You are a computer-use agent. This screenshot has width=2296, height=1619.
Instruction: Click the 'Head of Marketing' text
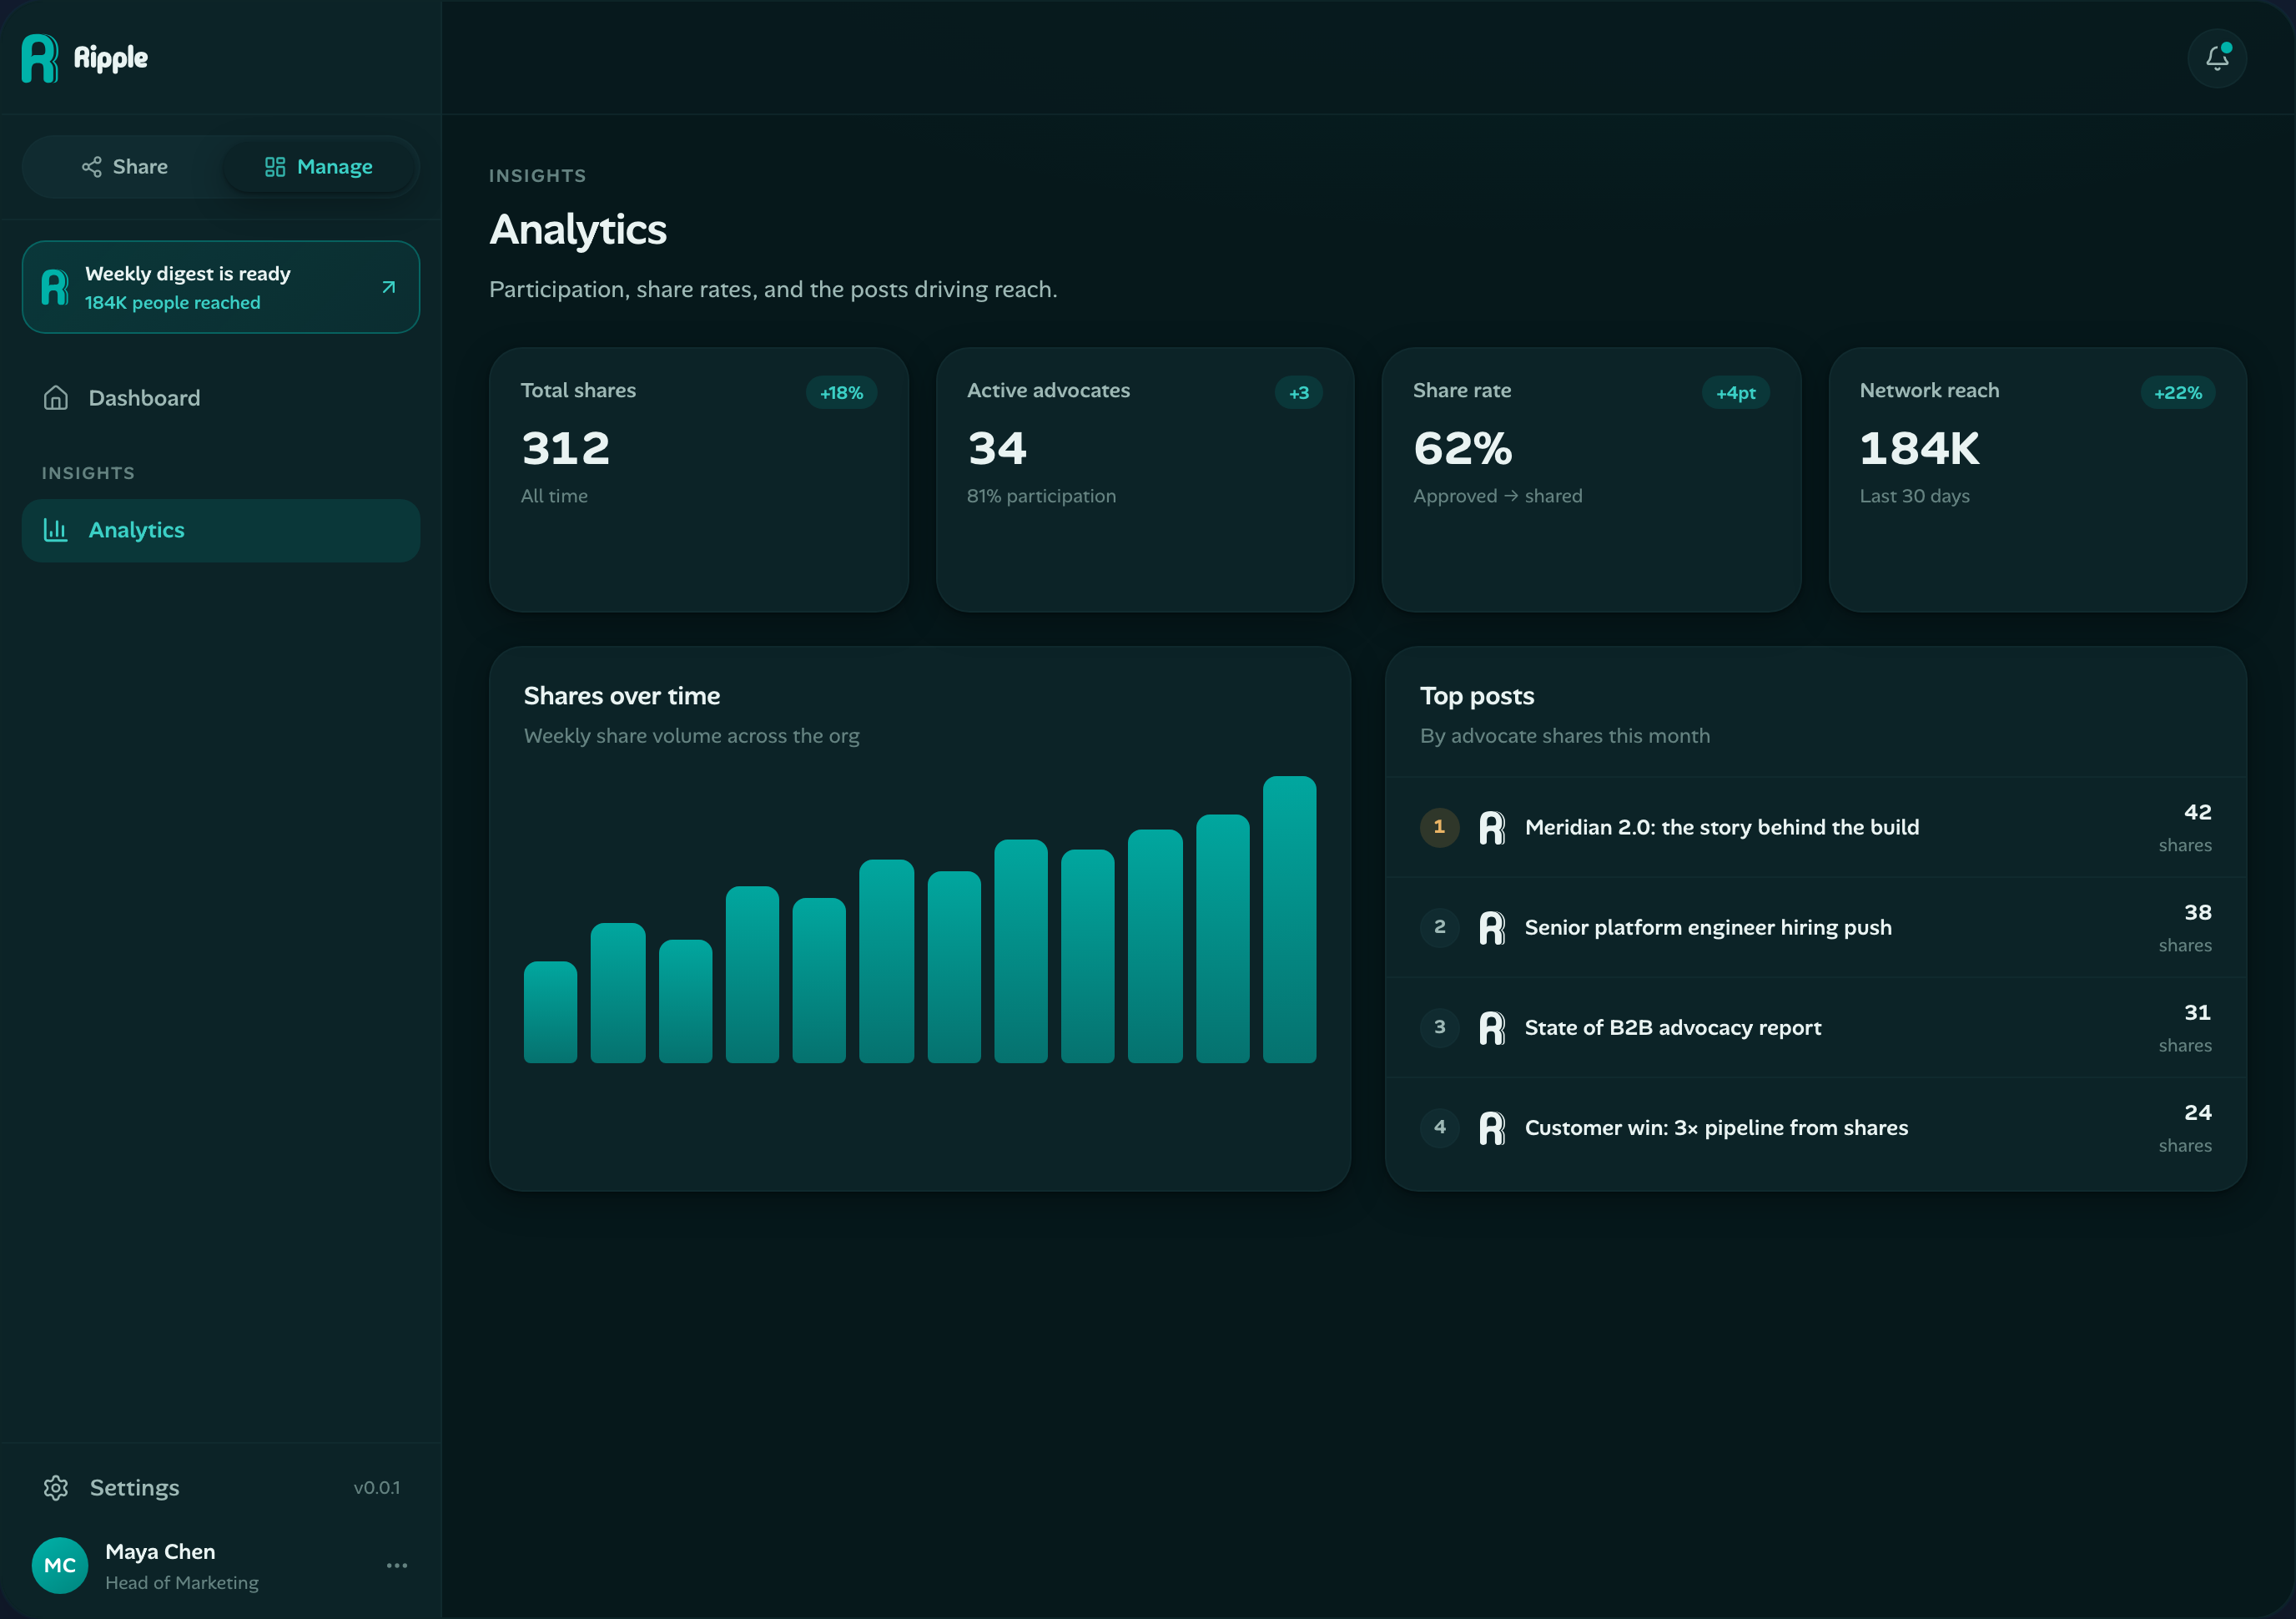[x=182, y=1583]
